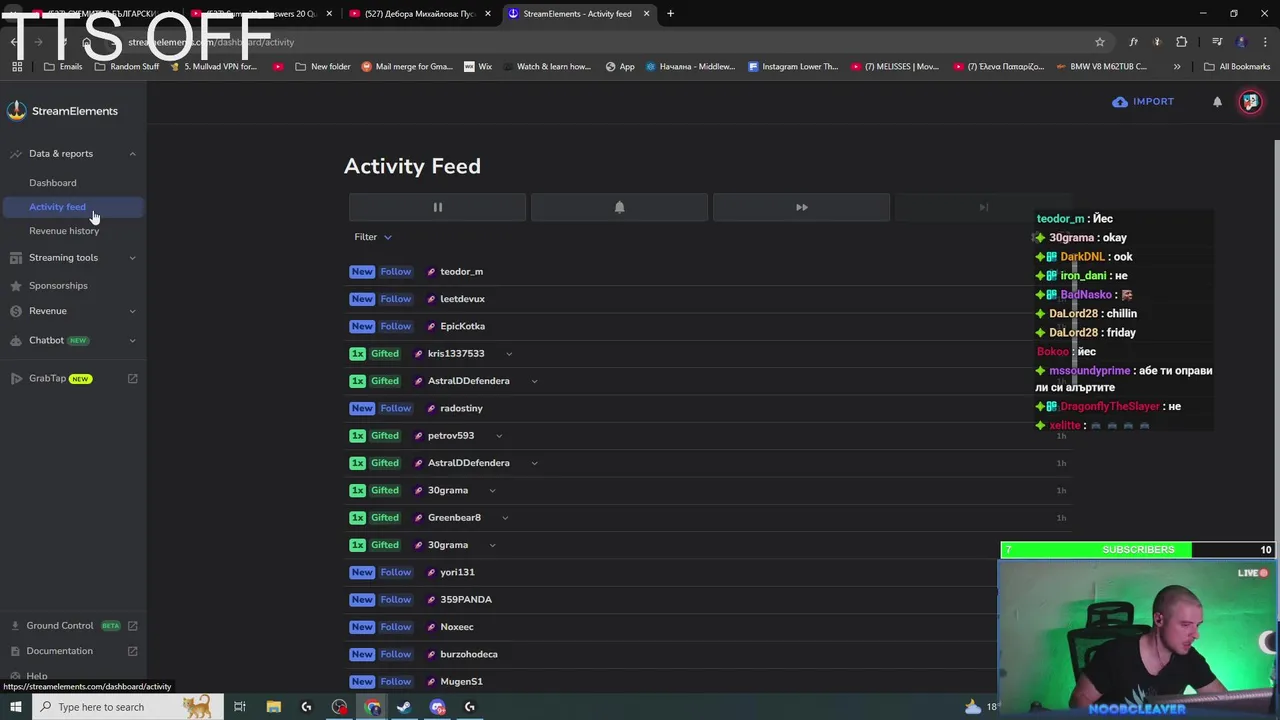This screenshot has width=1280, height=720.
Task: Click Noxeec follower name
Action: pyautogui.click(x=457, y=627)
